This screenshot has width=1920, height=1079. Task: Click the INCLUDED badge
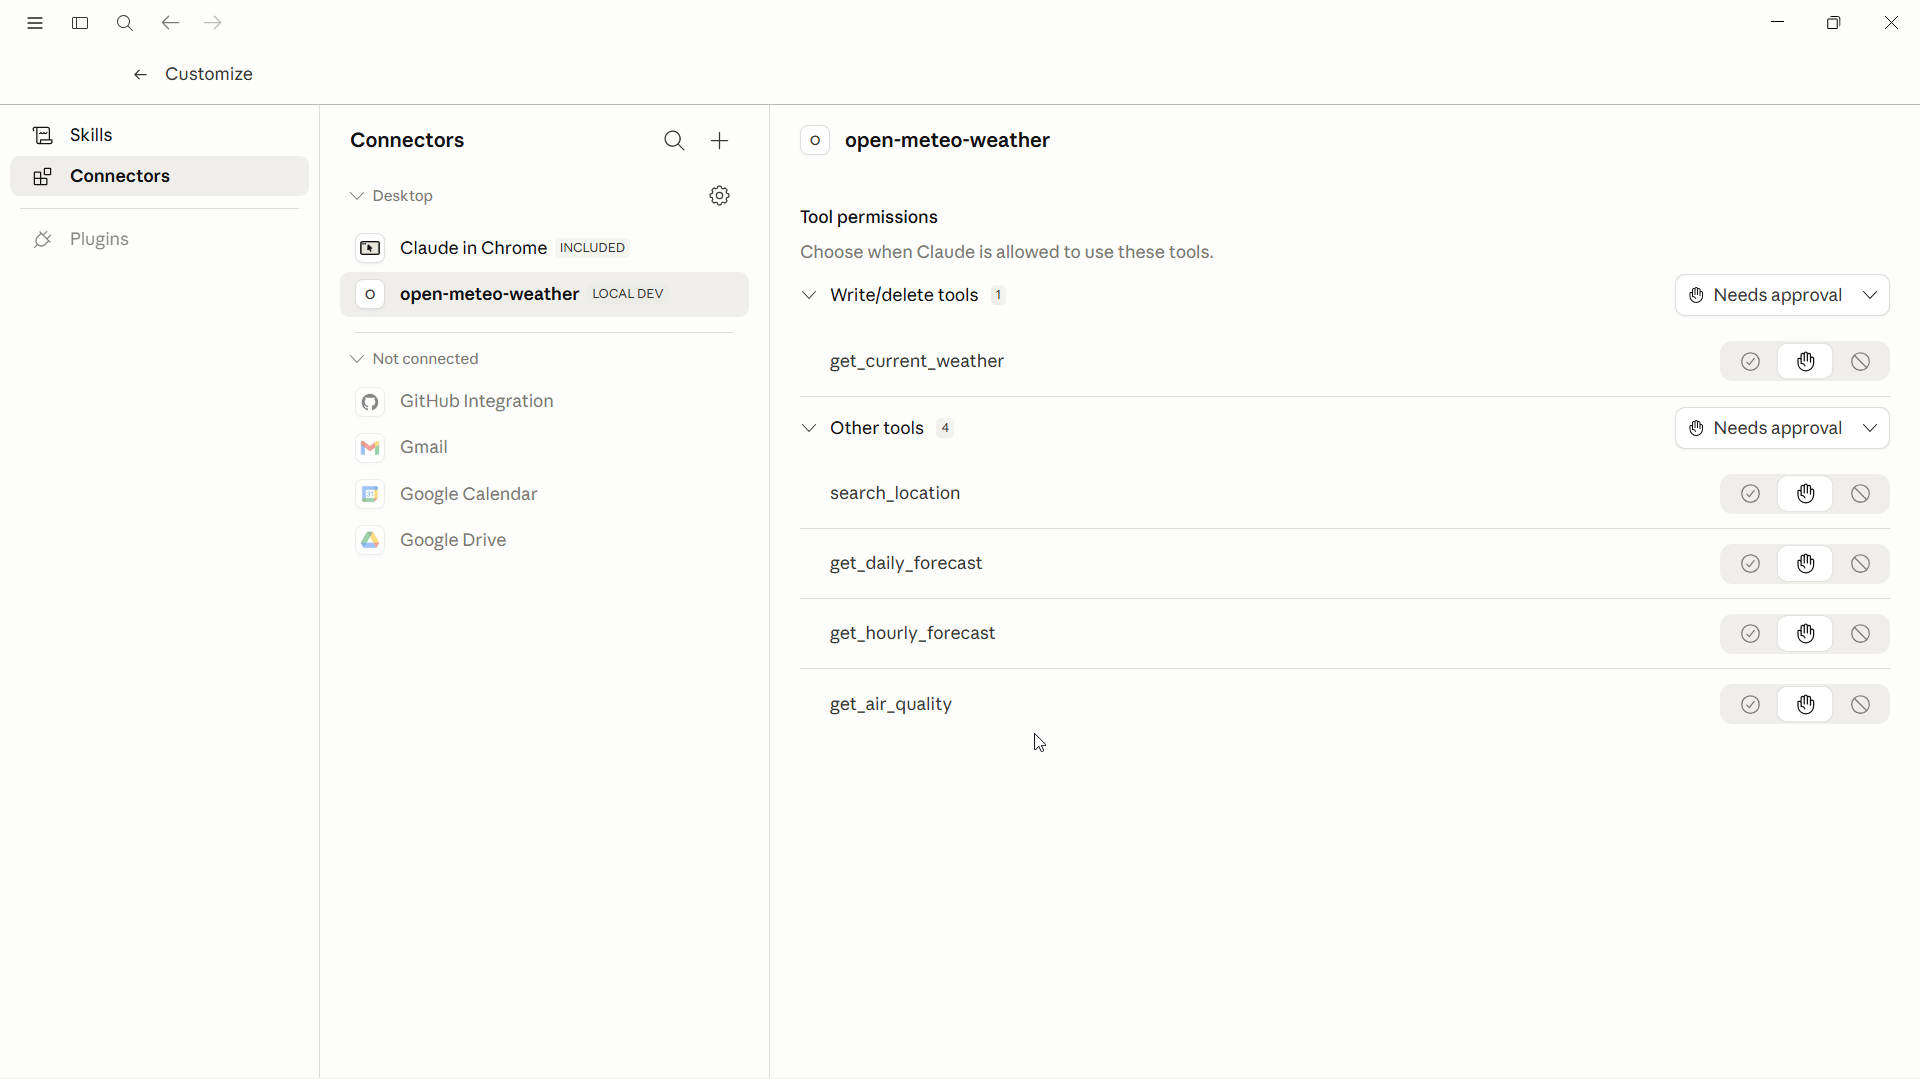click(x=592, y=248)
